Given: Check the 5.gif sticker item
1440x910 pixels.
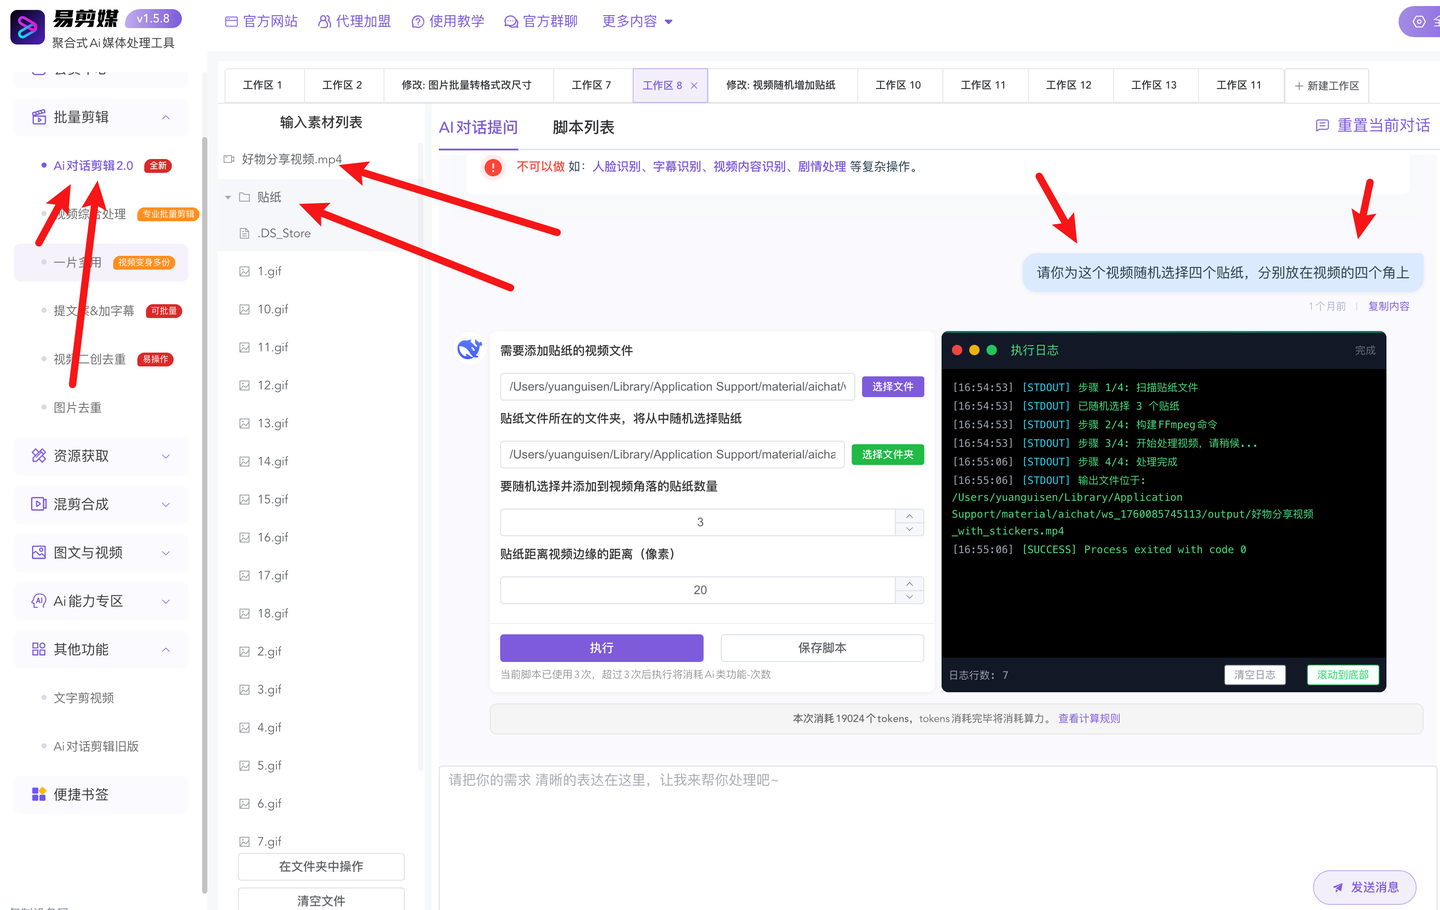Looking at the screenshot, I should pos(244,765).
